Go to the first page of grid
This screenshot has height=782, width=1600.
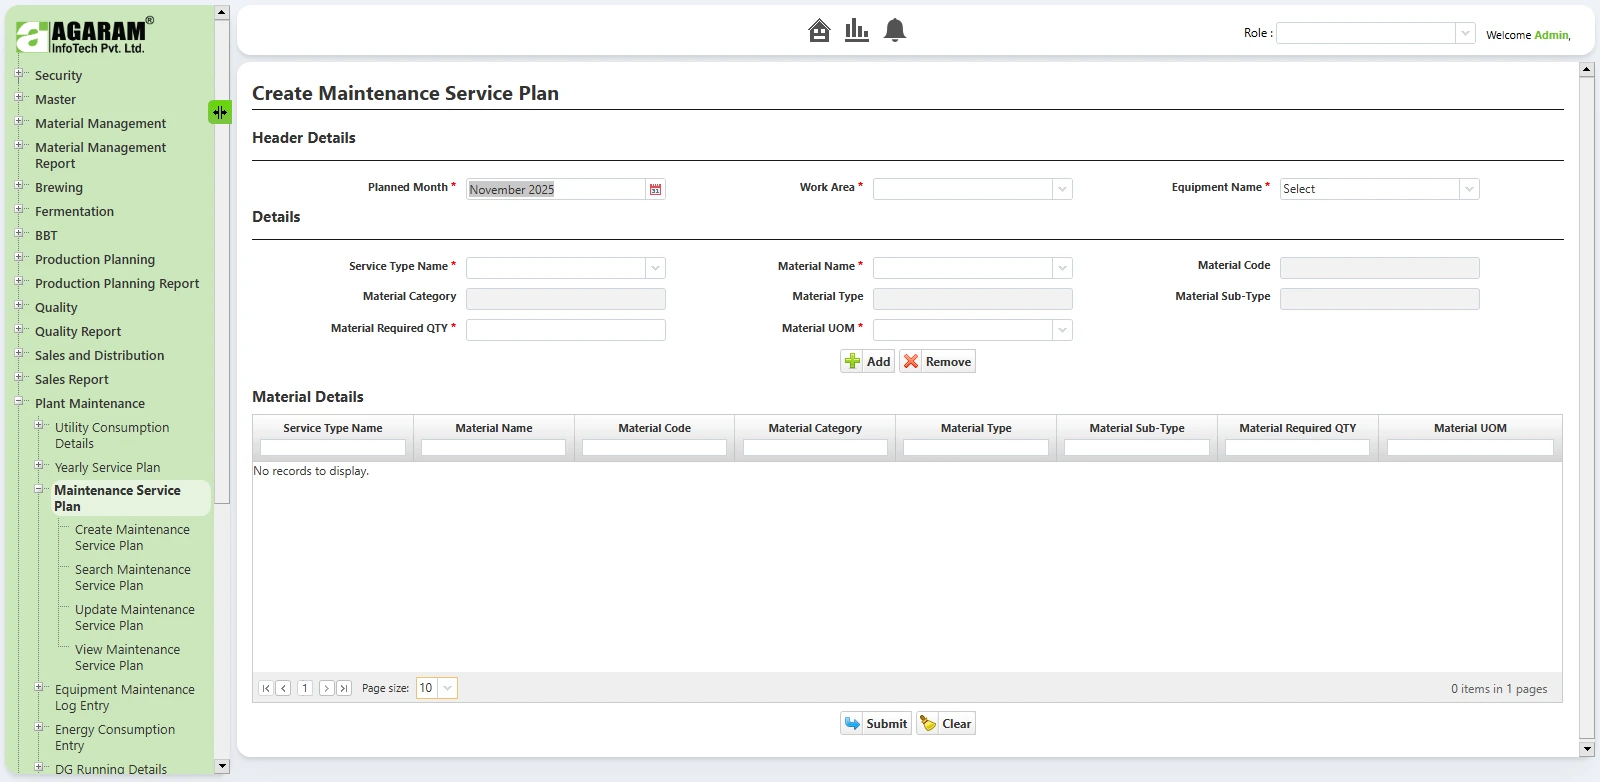coord(266,688)
